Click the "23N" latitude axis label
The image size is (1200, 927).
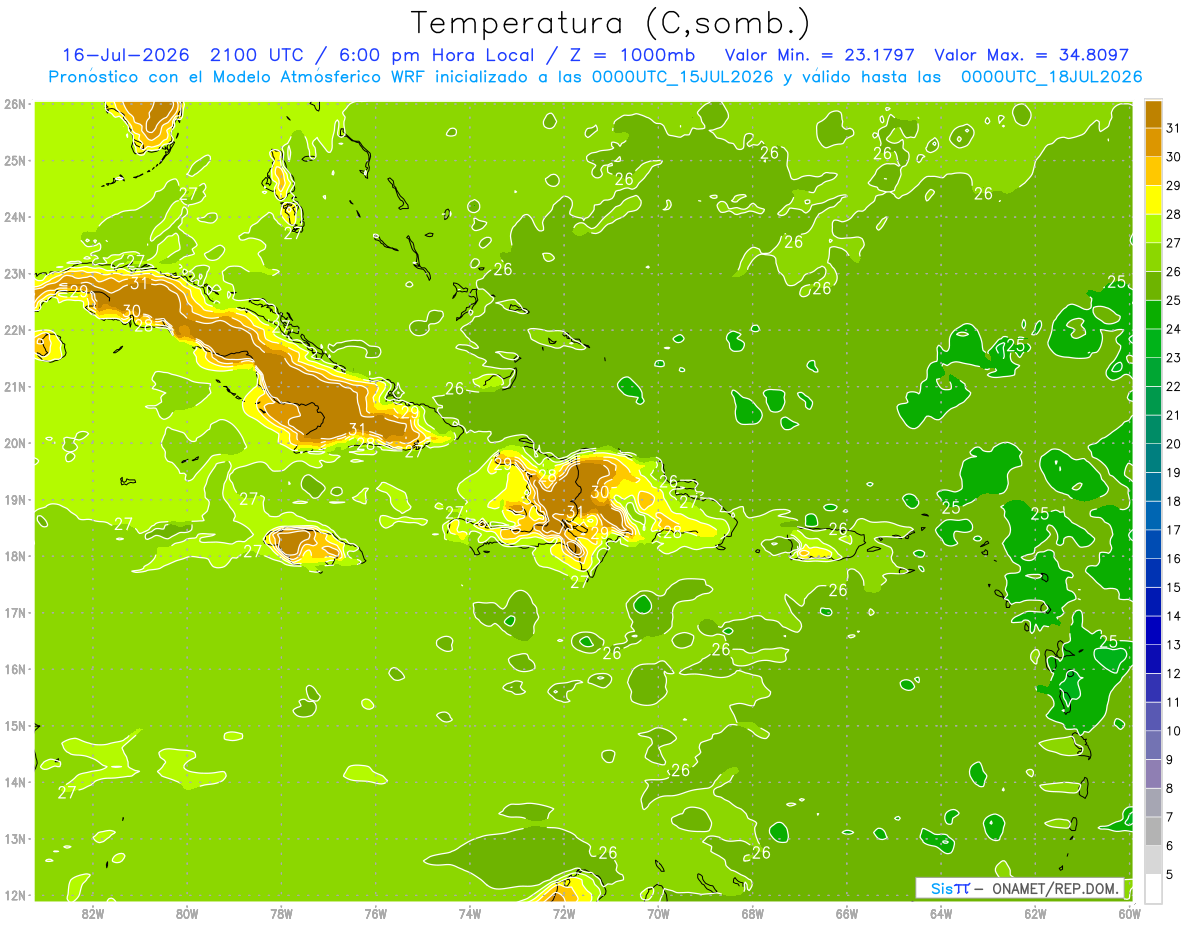click(15, 273)
